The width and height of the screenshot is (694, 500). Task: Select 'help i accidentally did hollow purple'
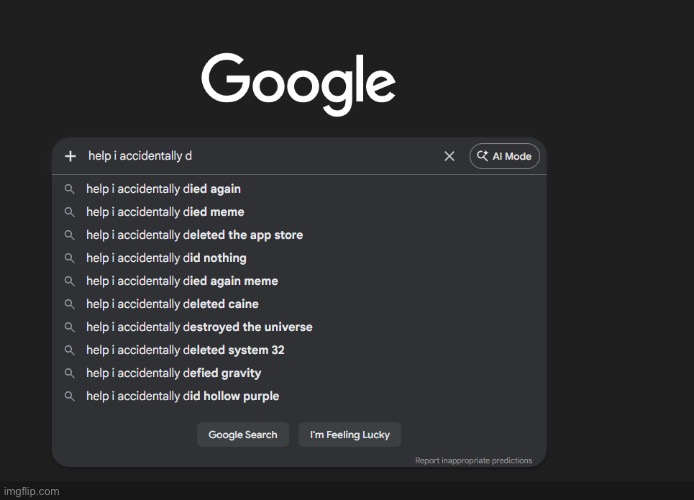(x=182, y=396)
